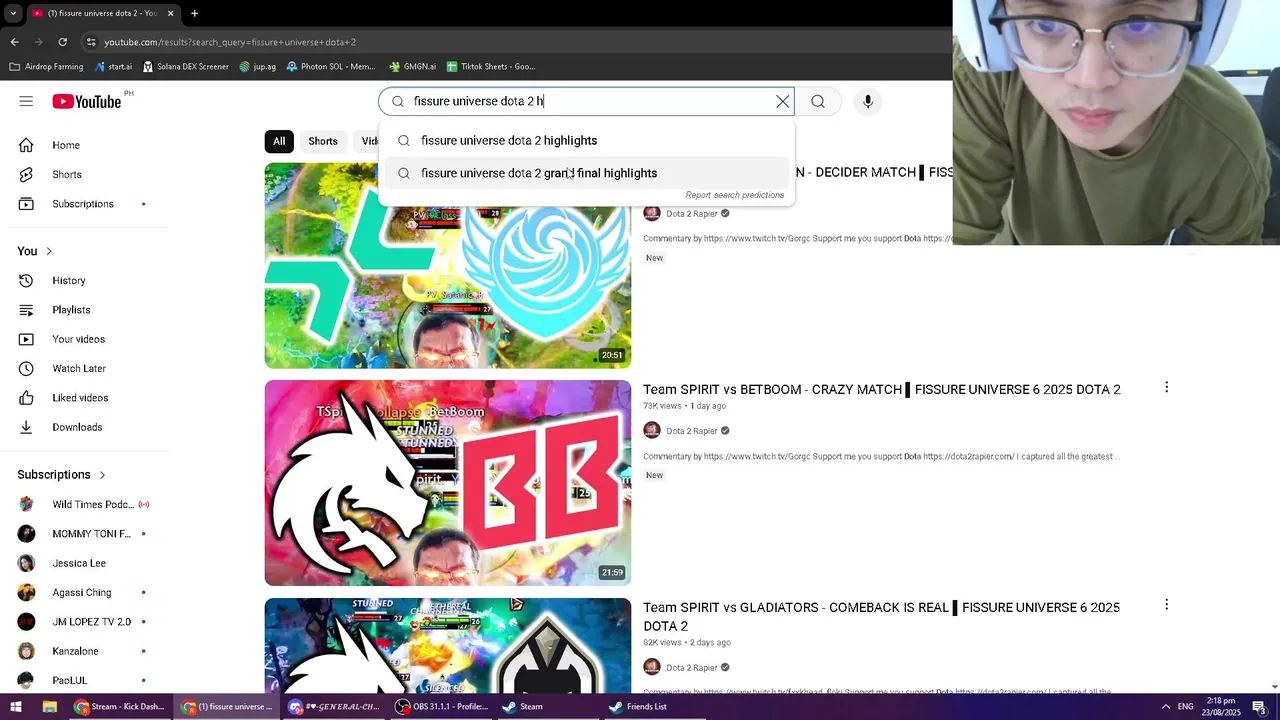The width and height of the screenshot is (1280, 720).
Task: Click Dota 2 Rapier channel under BETBOOM video
Action: pos(692,431)
